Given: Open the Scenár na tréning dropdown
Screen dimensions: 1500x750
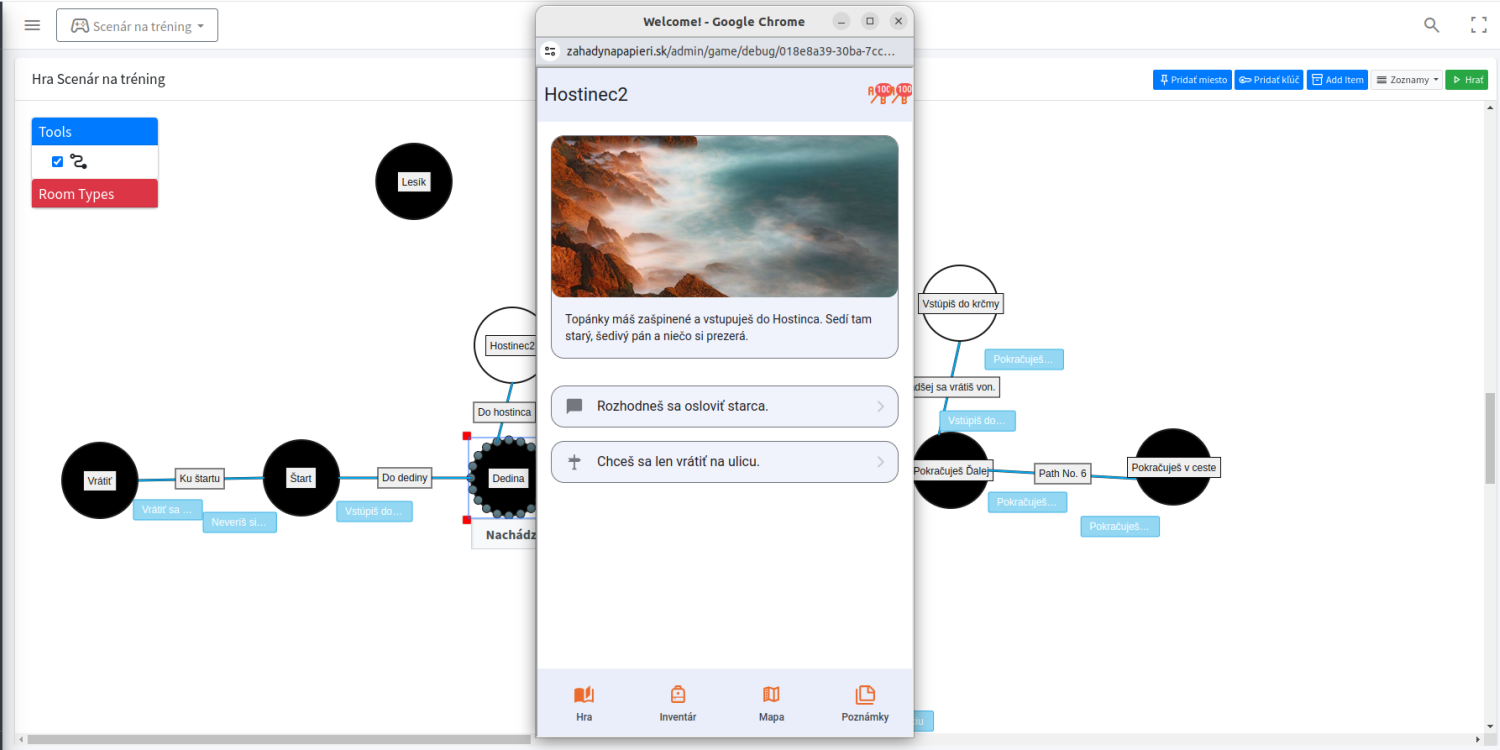Looking at the screenshot, I should point(137,26).
